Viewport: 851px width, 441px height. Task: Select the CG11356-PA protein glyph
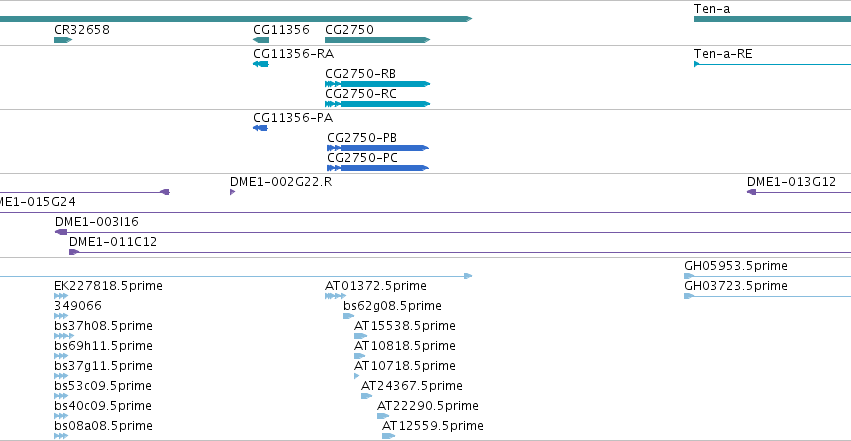[261, 128]
